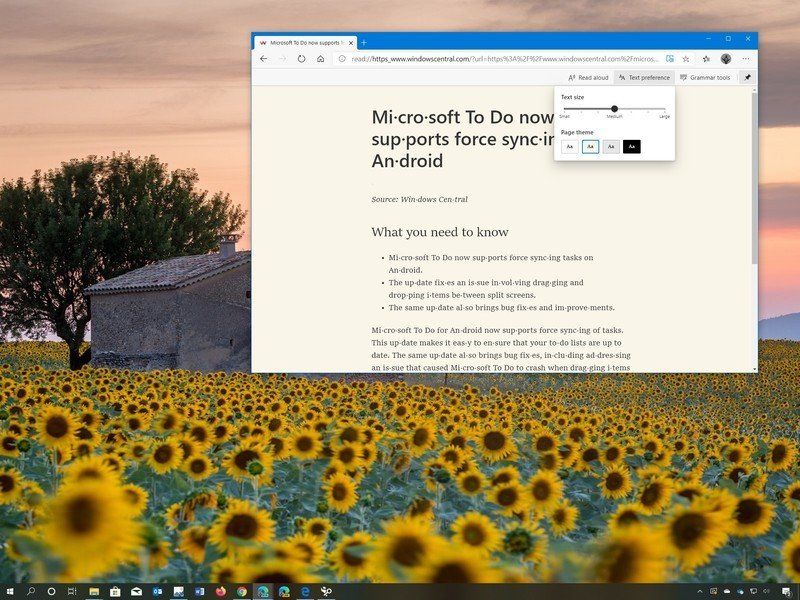Choose the white page theme swatch
Screen dimensions: 800x600
point(569,147)
